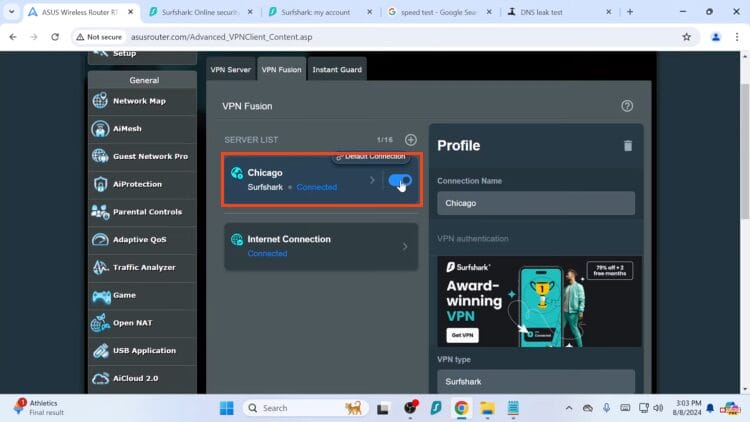Screen dimensions: 750x422
Task: Open Task View in the taskbar
Action: [x=382, y=408]
